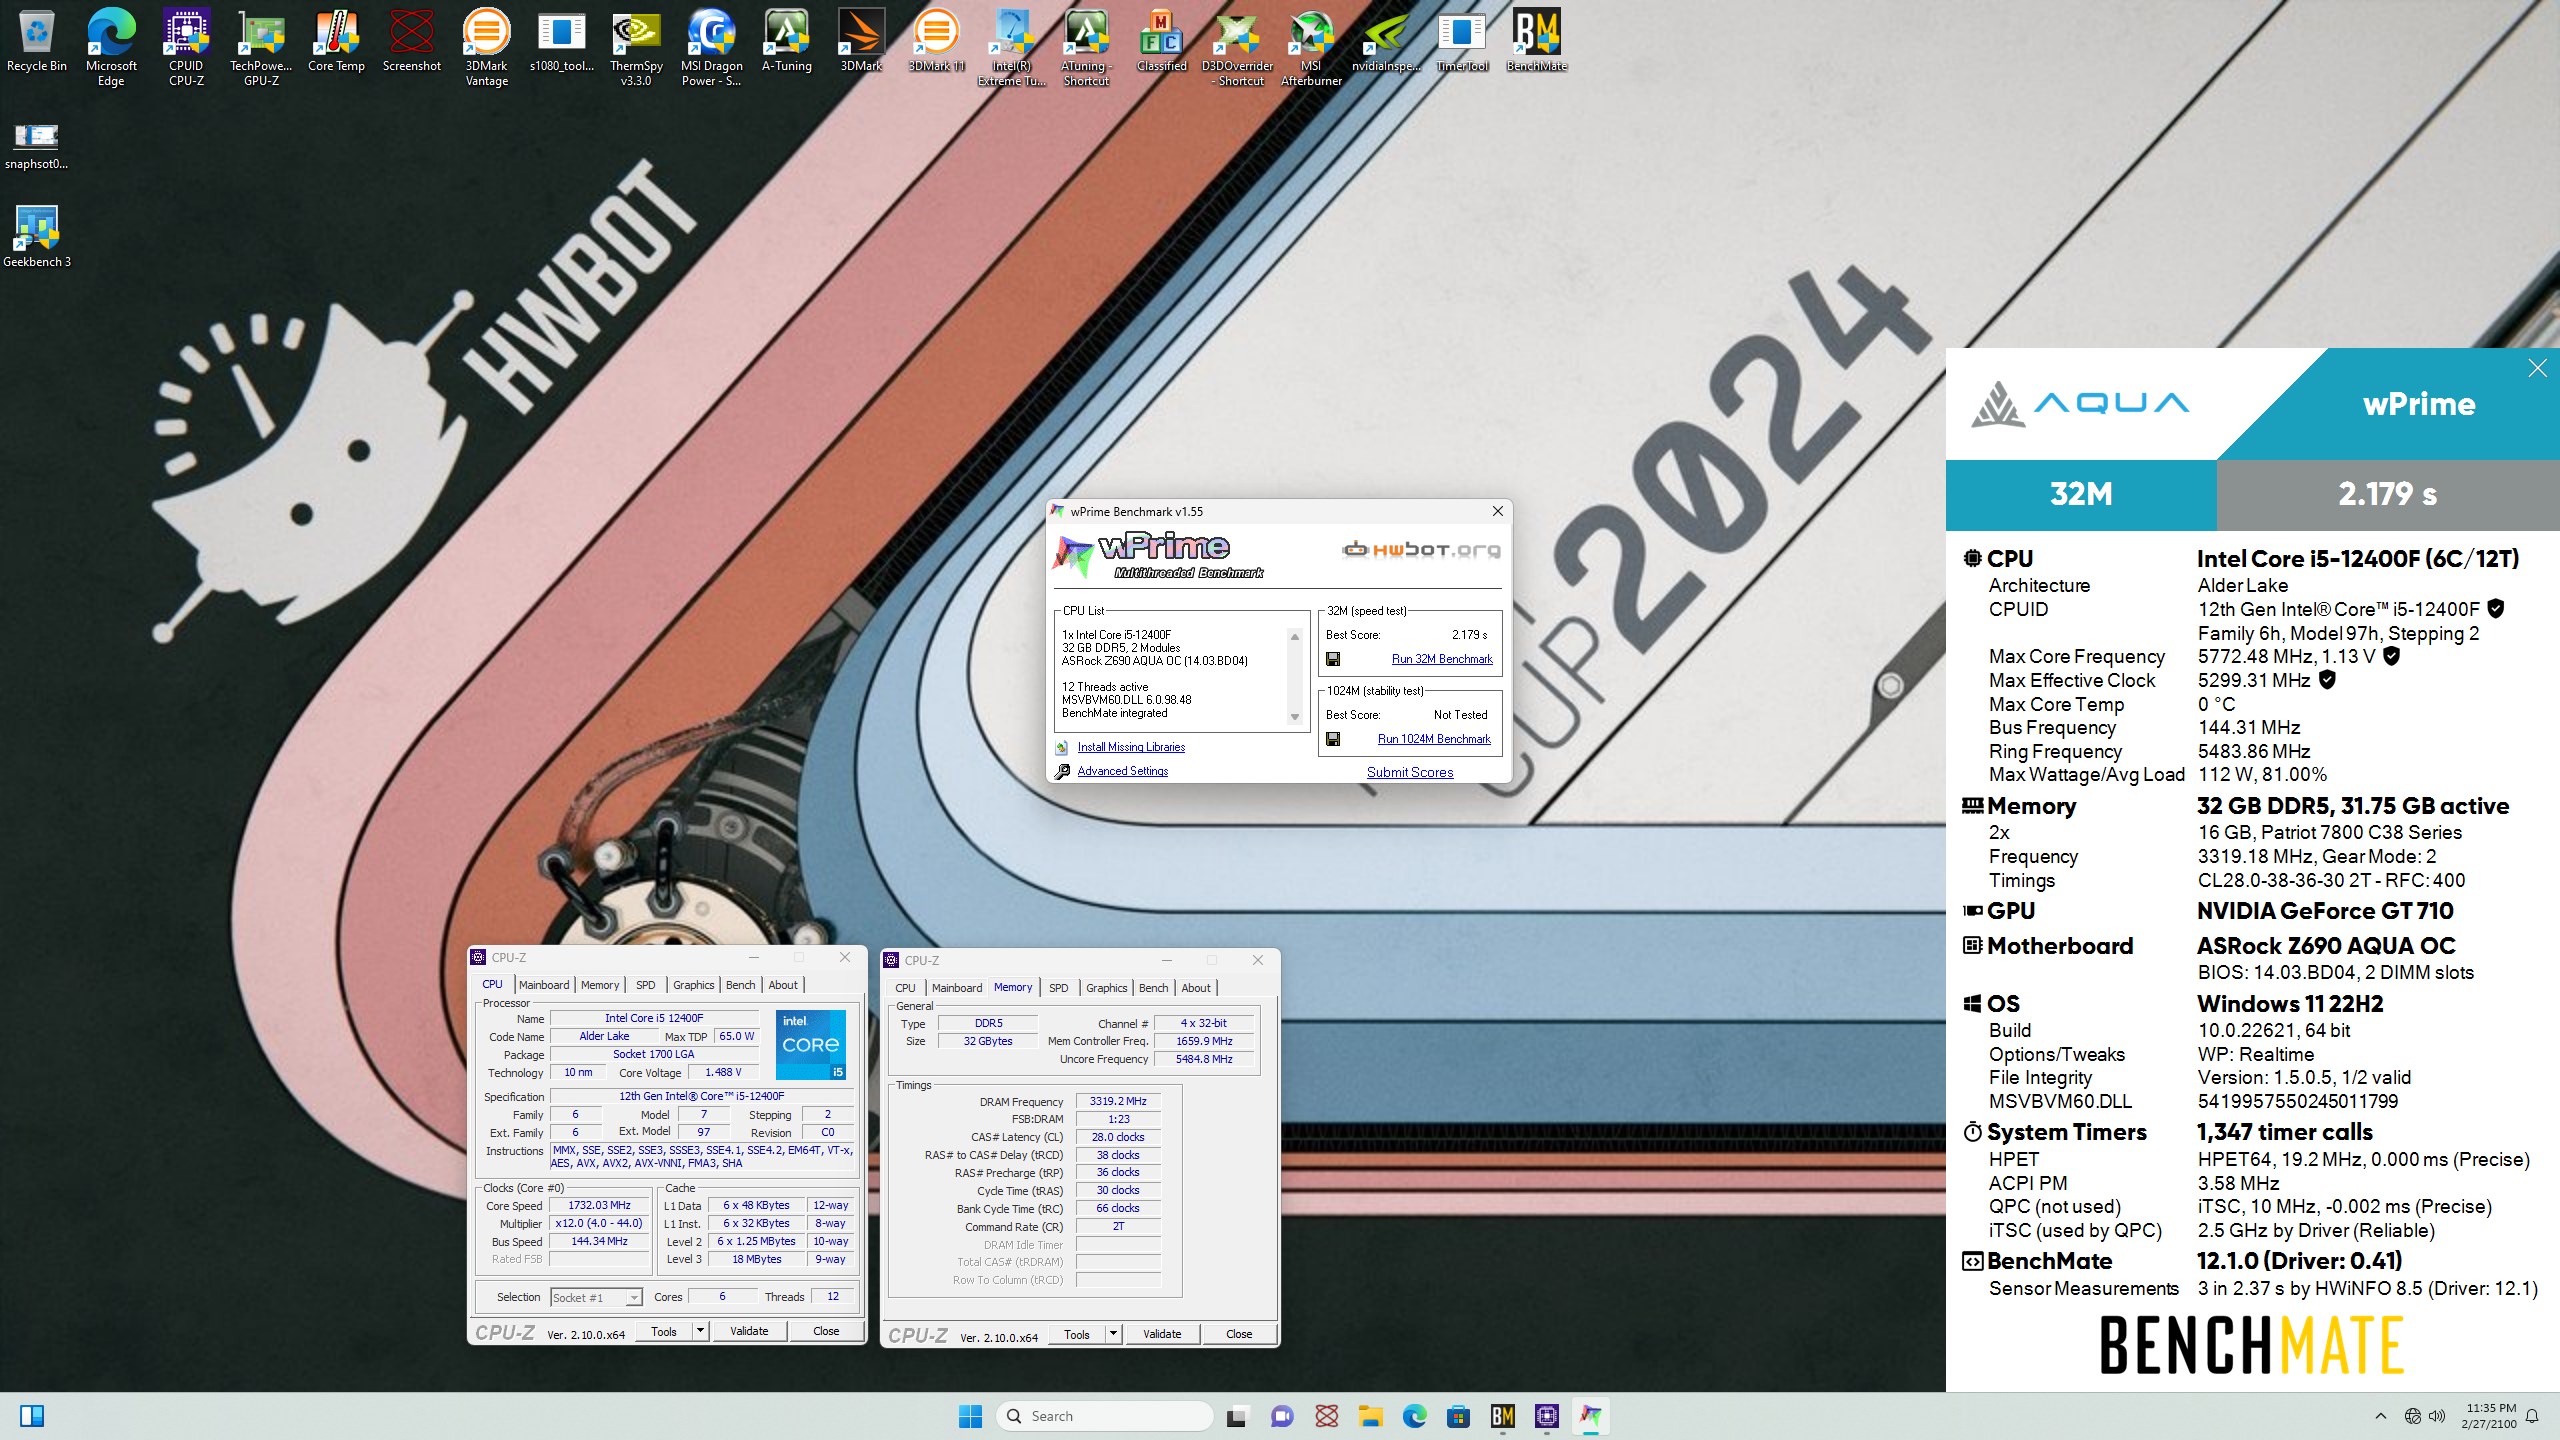Switch to Memory tab in left CPU-Z window
The width and height of the screenshot is (2560, 1440).
point(600,985)
